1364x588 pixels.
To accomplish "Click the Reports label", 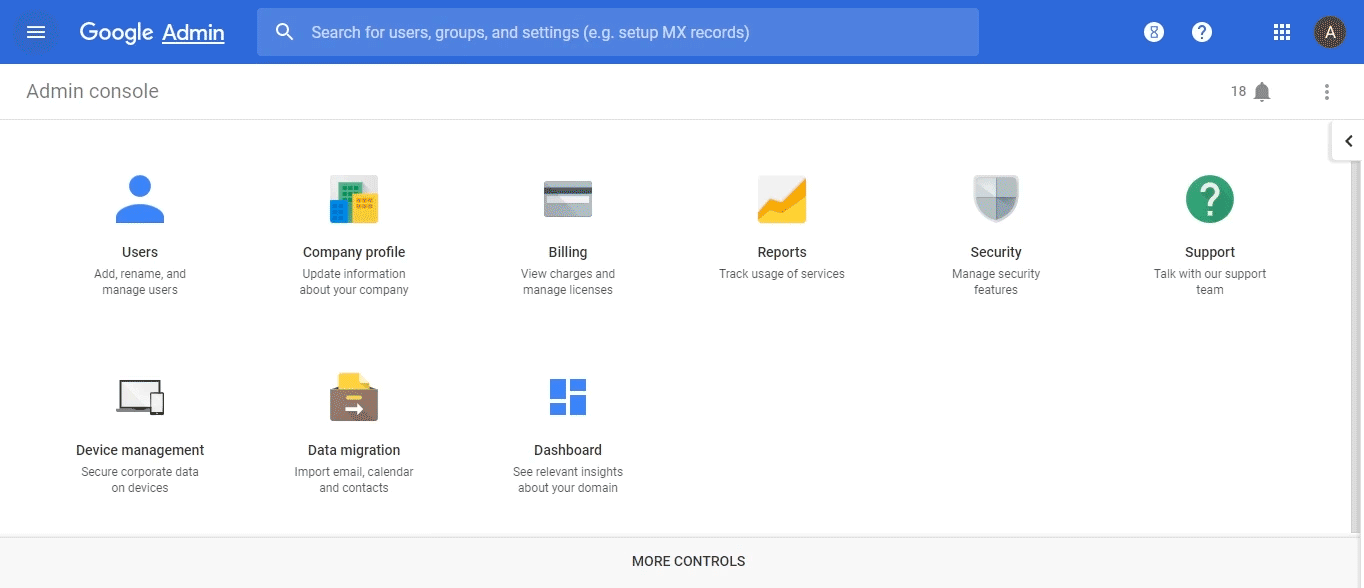I will [x=782, y=252].
